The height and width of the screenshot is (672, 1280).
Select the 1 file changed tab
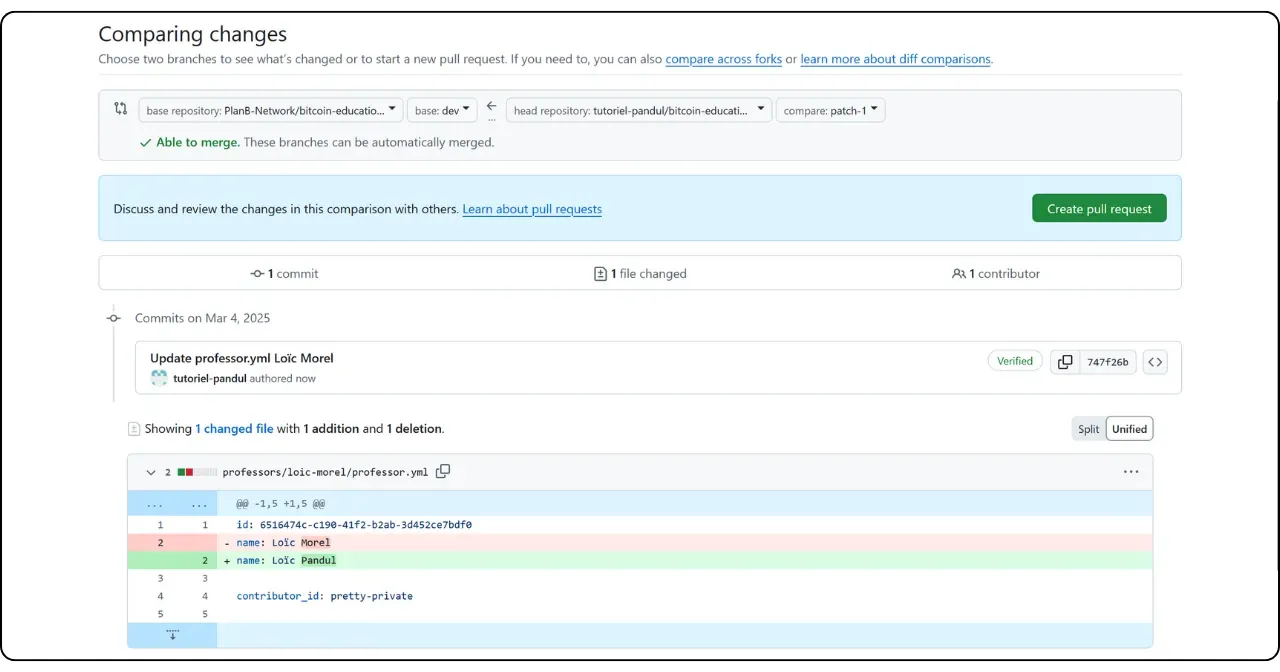pyautogui.click(x=640, y=273)
